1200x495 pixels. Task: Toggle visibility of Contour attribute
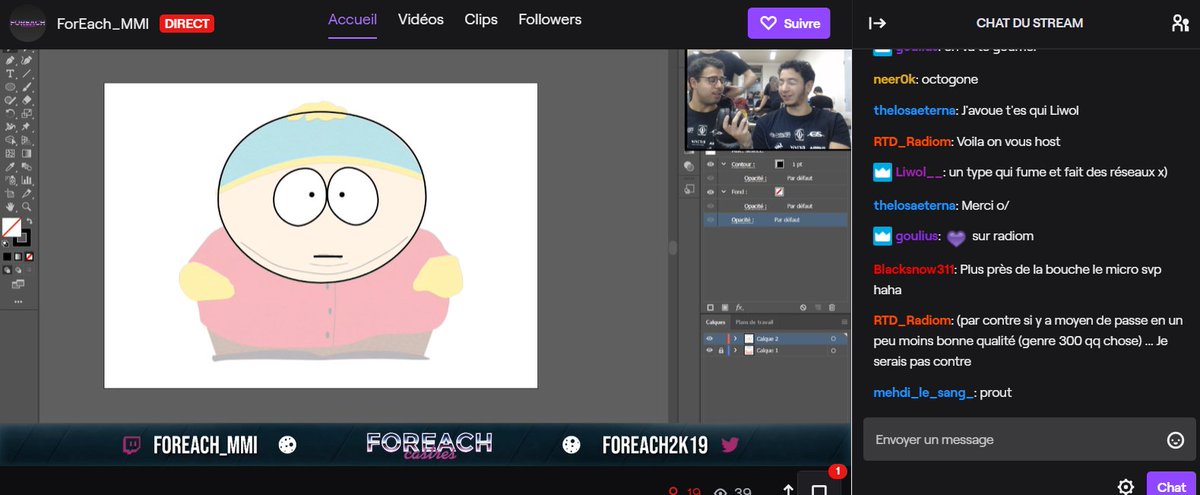tap(710, 164)
